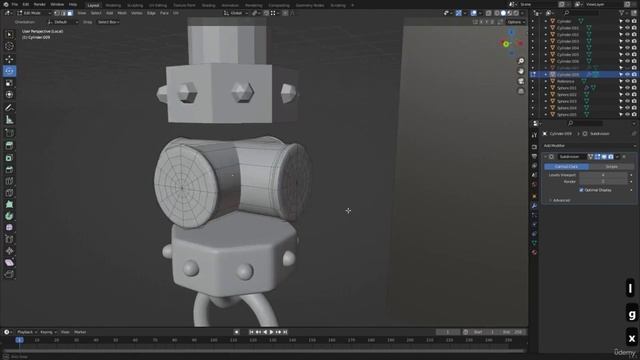
Task: Open Orientation Default dropdown
Action: 63,22
